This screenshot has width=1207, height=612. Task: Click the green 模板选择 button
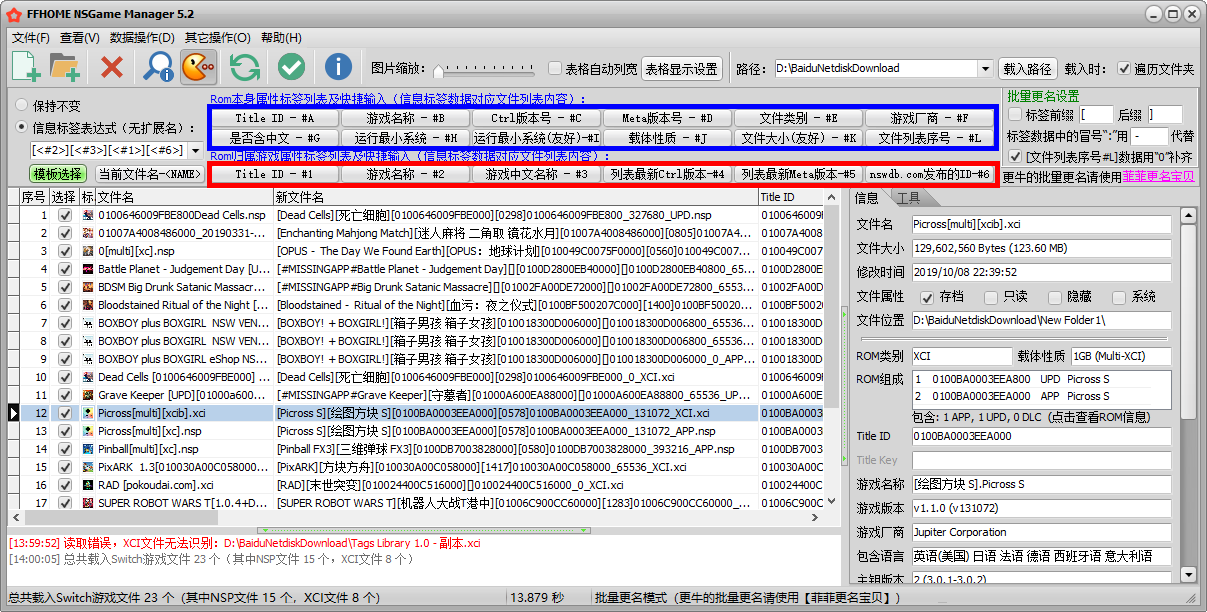pos(58,173)
